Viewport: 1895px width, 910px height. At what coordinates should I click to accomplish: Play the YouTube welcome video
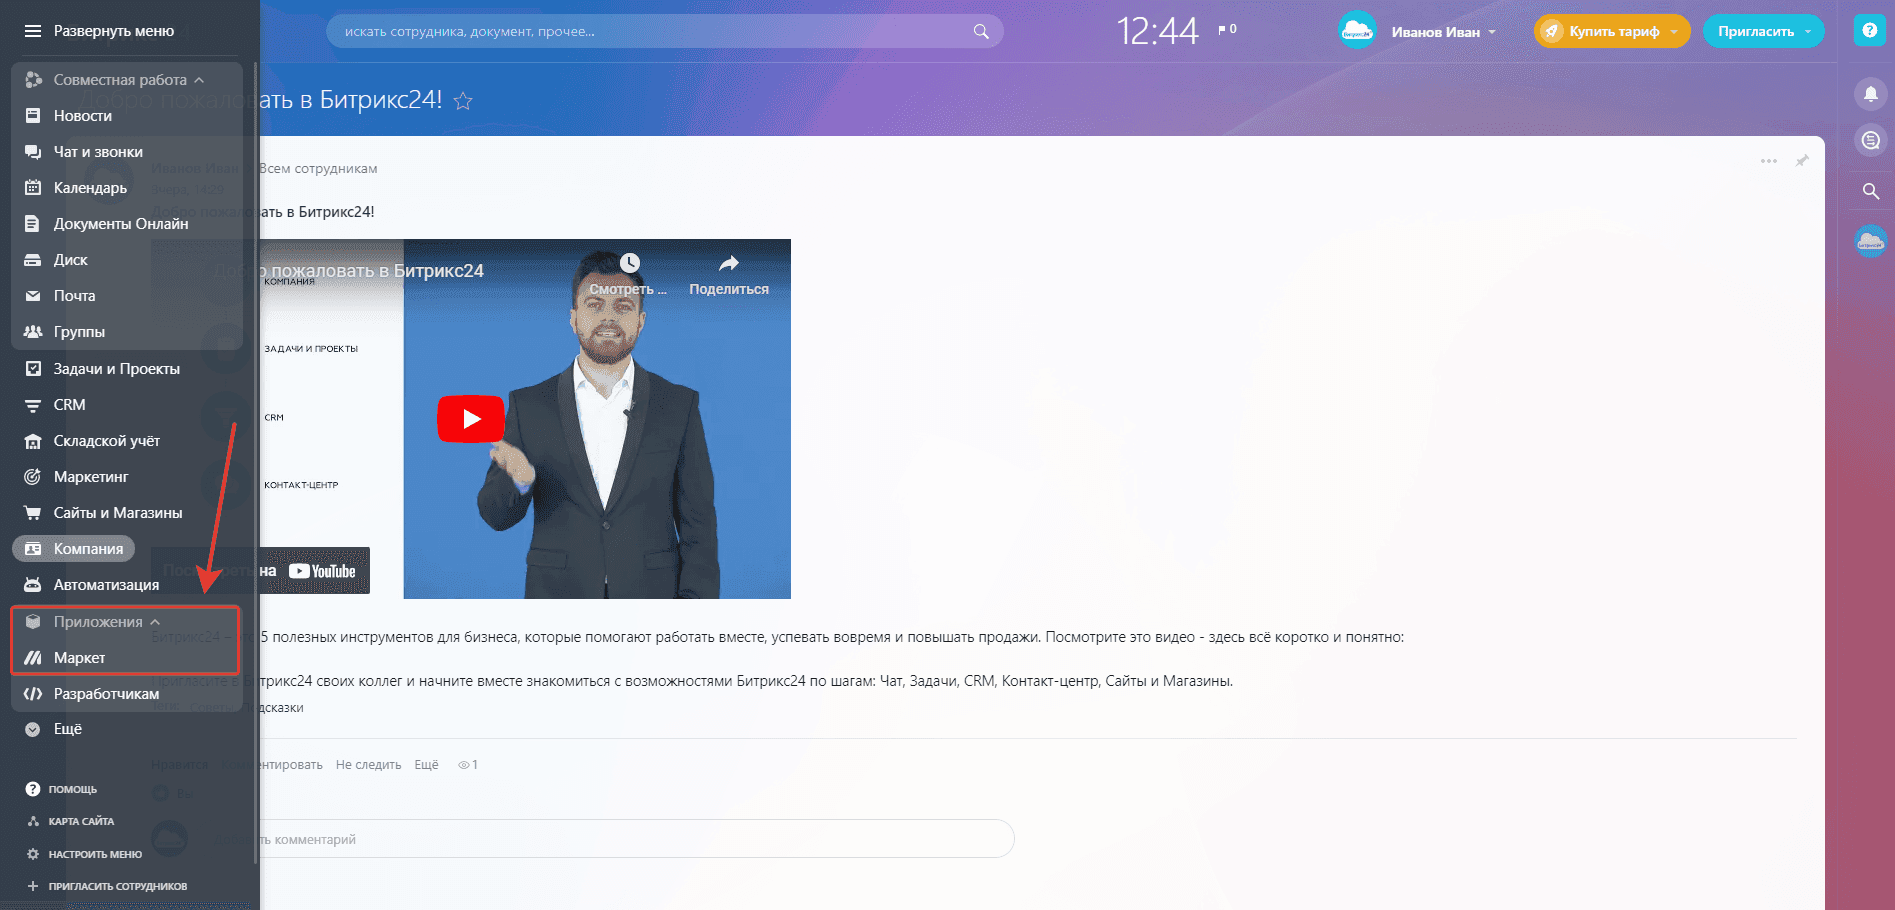(x=471, y=419)
